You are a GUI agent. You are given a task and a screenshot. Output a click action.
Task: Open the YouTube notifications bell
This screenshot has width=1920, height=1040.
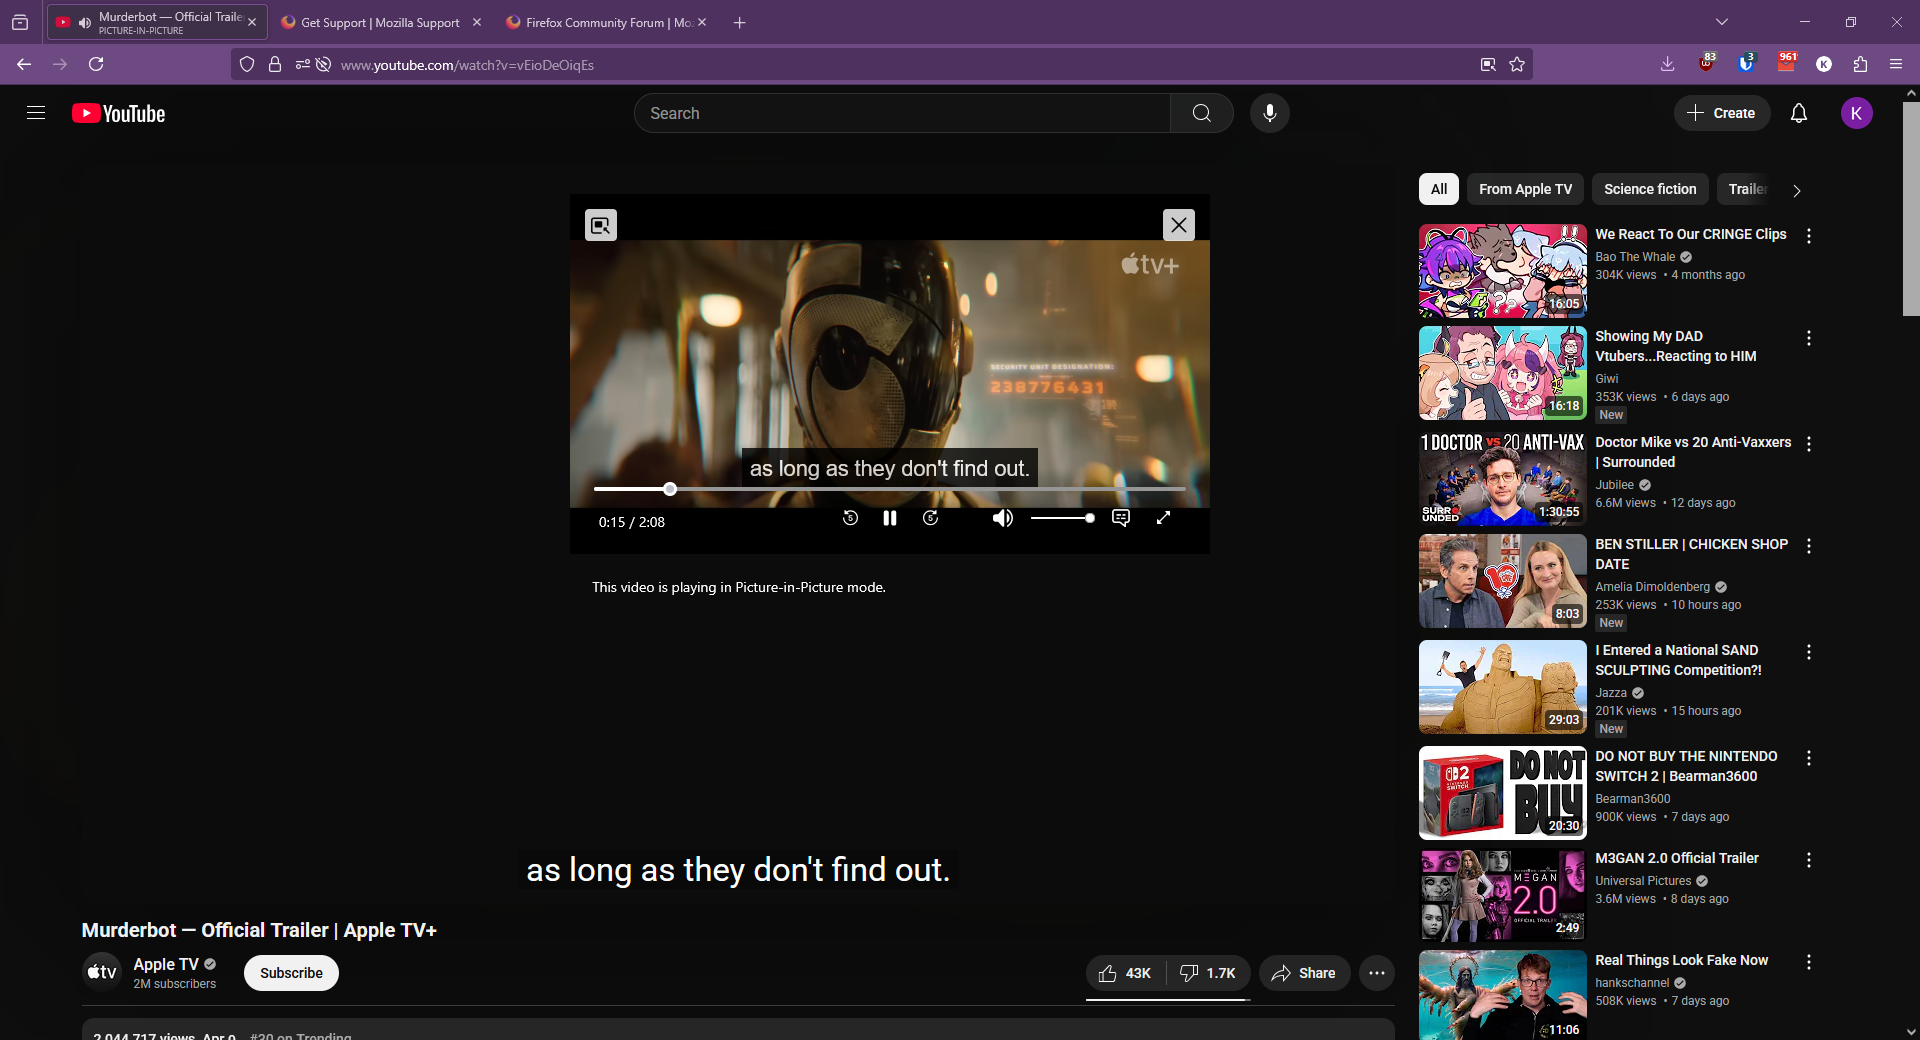point(1798,113)
